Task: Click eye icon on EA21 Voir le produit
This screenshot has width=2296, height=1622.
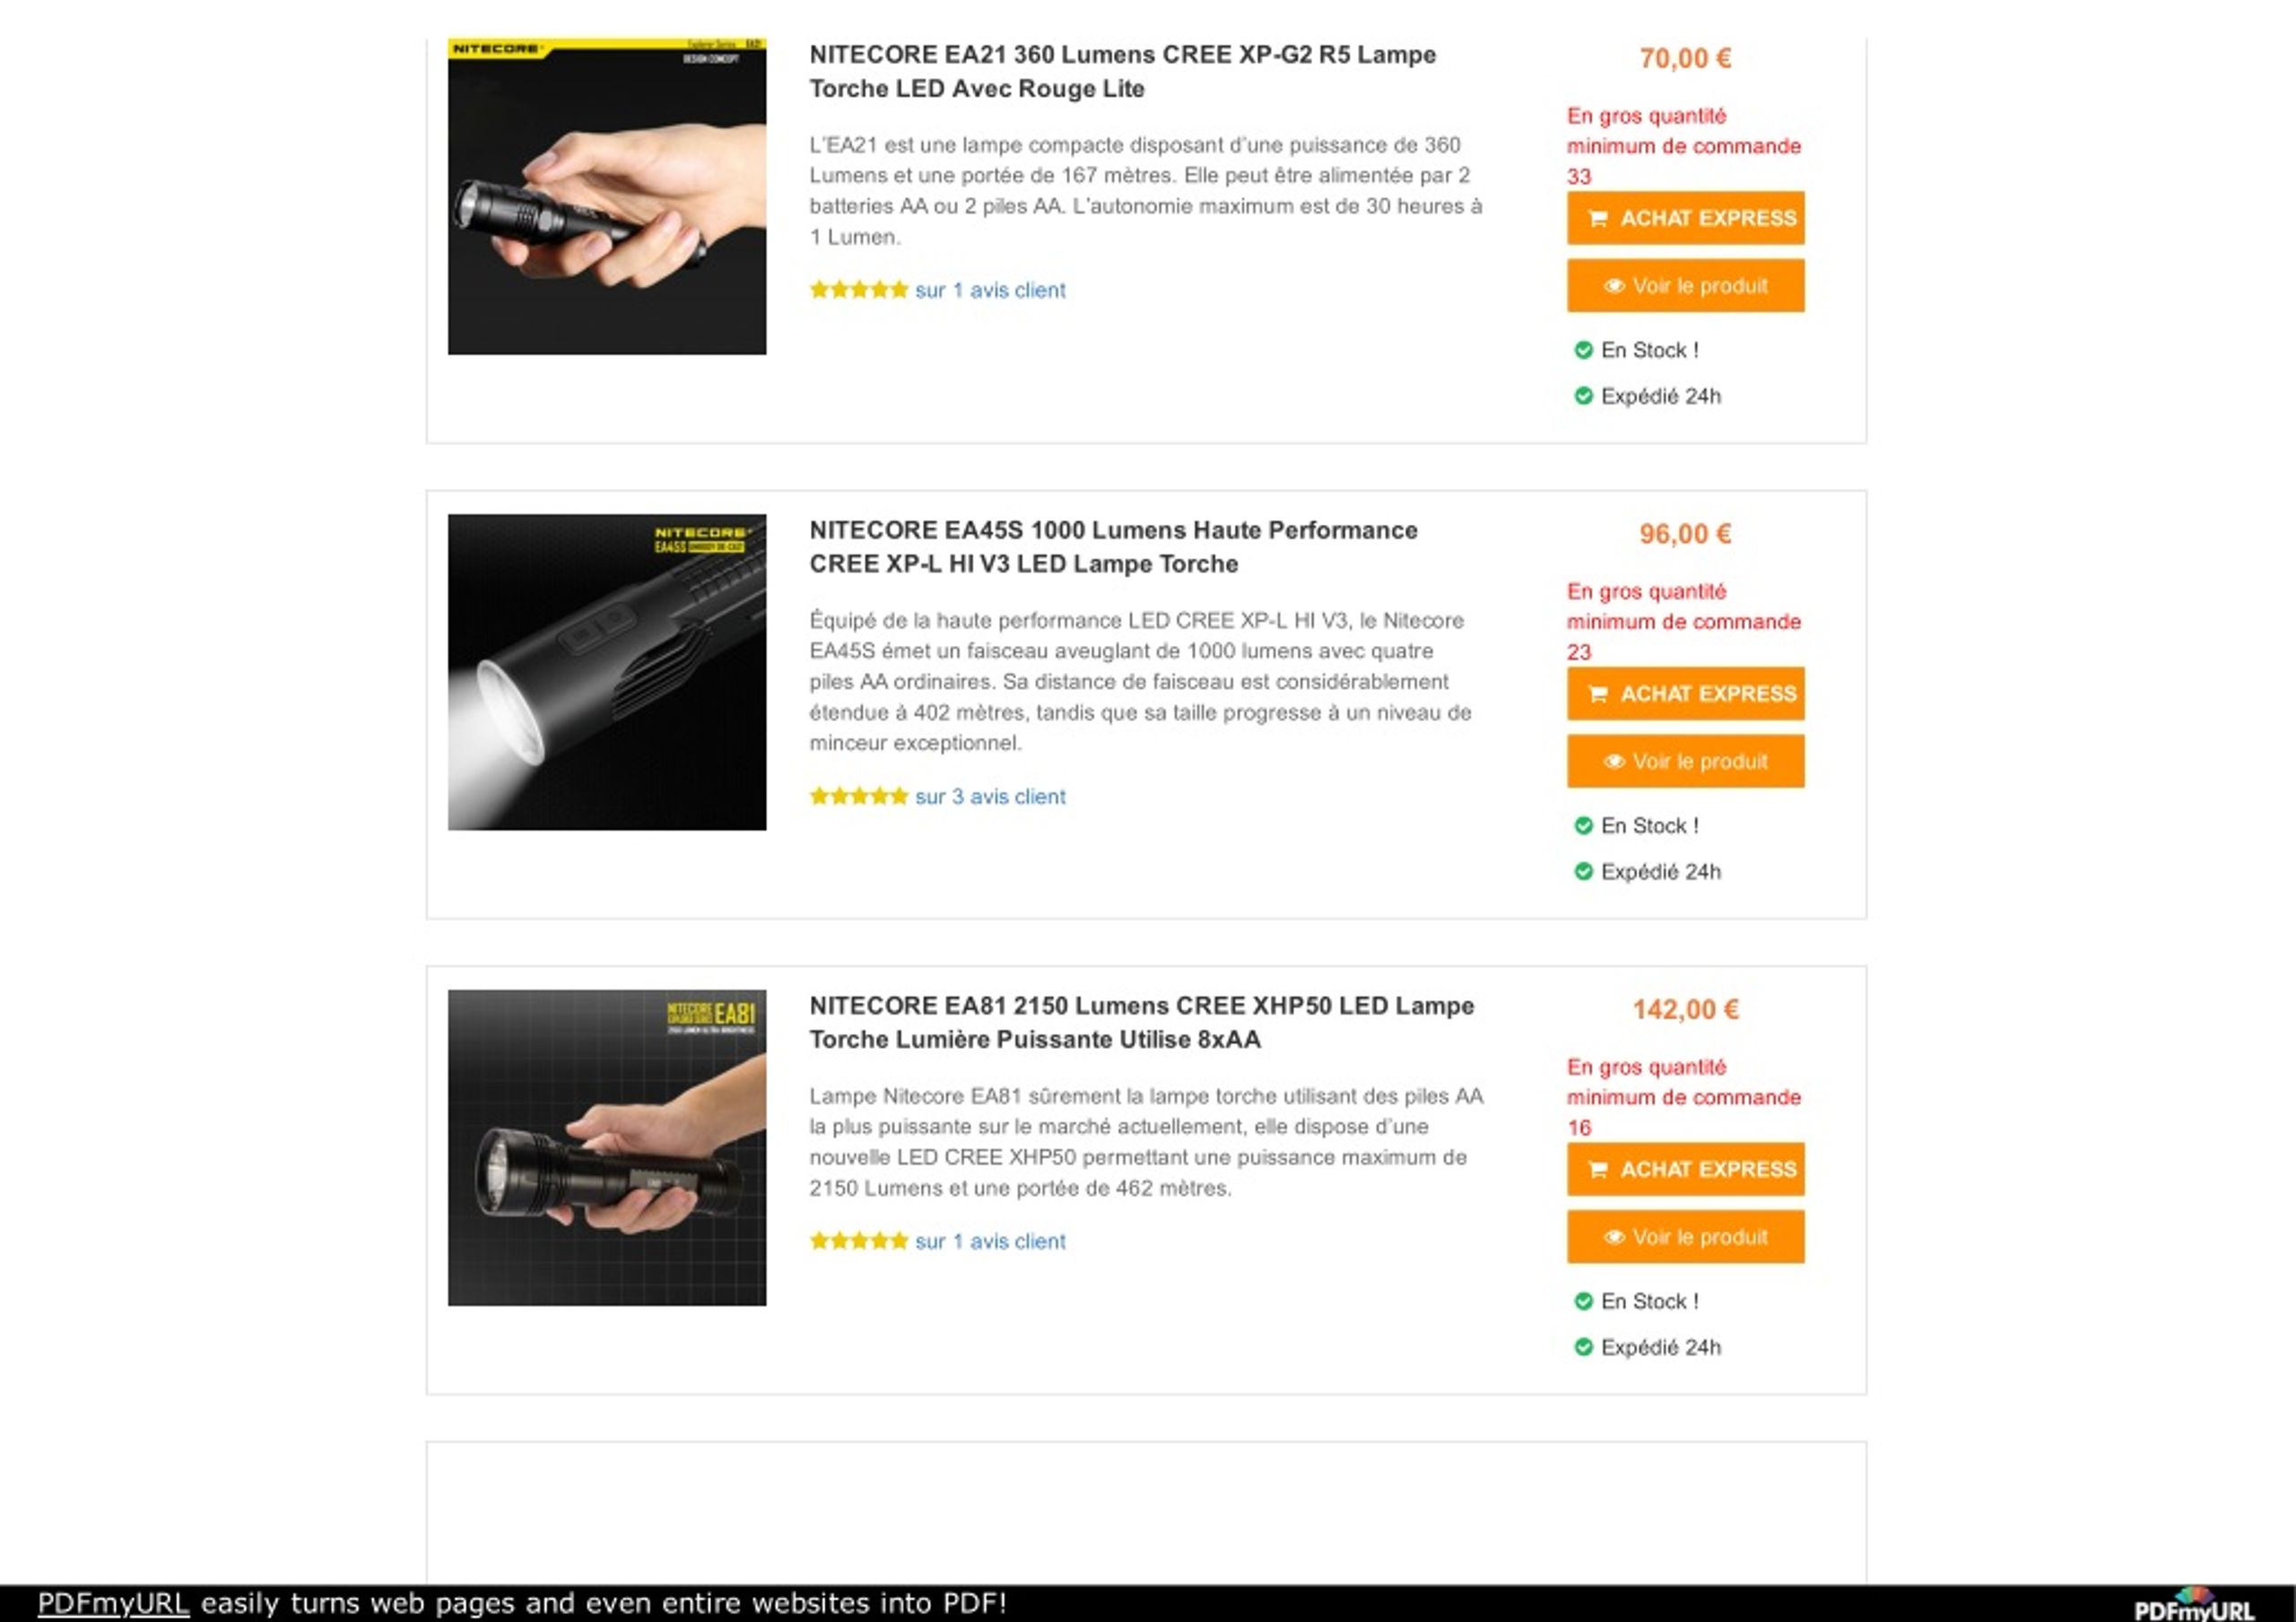Action: (1614, 286)
